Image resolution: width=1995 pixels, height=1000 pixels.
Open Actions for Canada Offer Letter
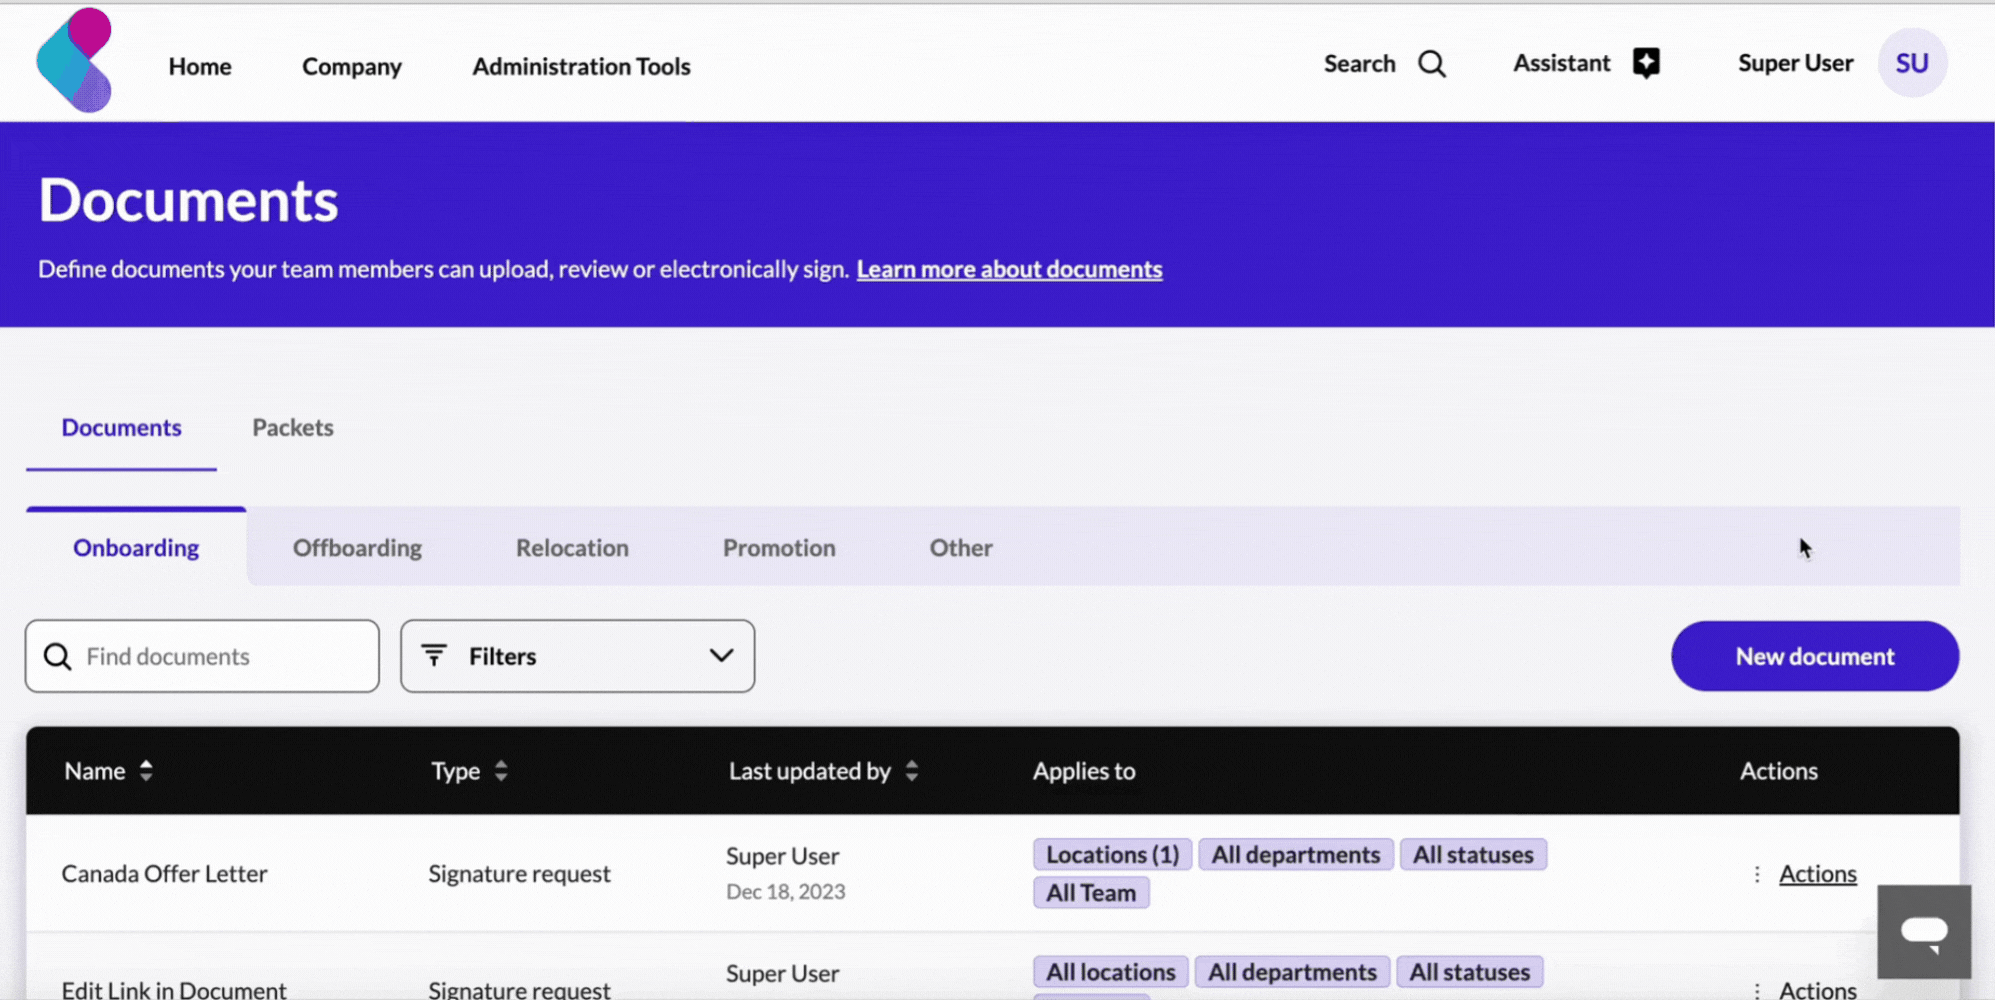(x=1817, y=874)
